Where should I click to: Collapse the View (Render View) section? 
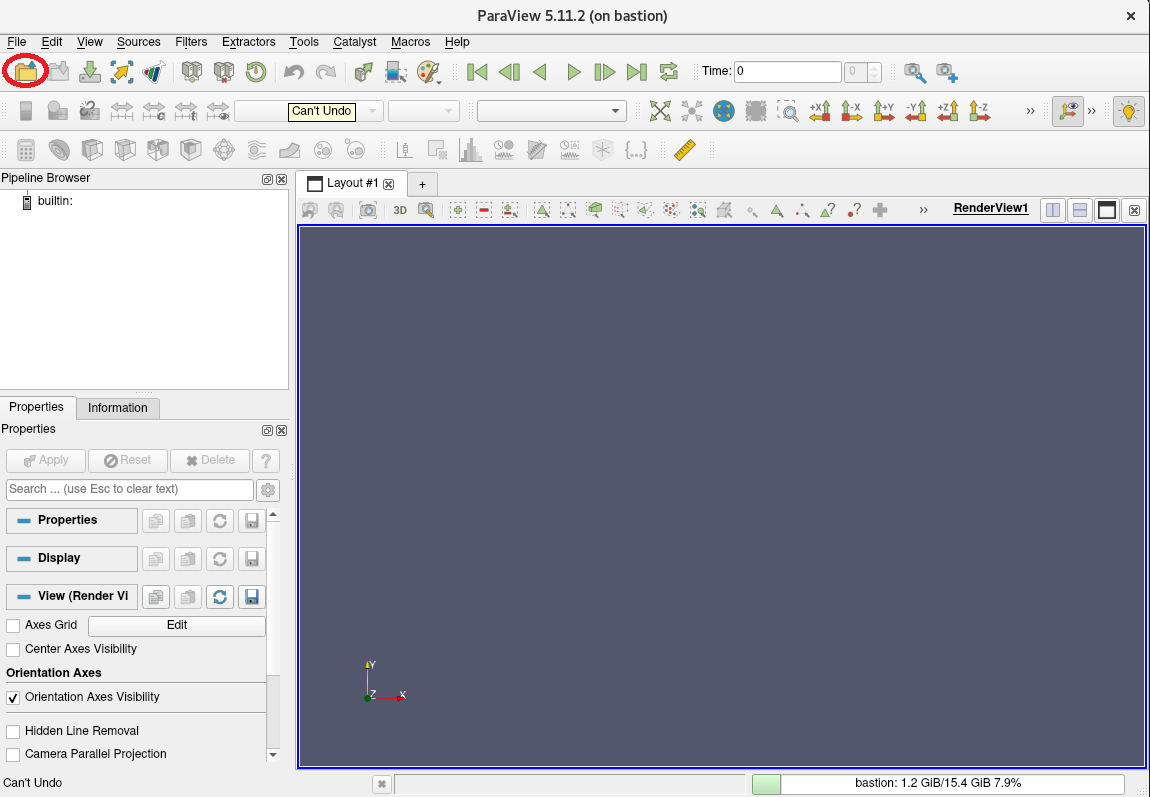coord(72,596)
